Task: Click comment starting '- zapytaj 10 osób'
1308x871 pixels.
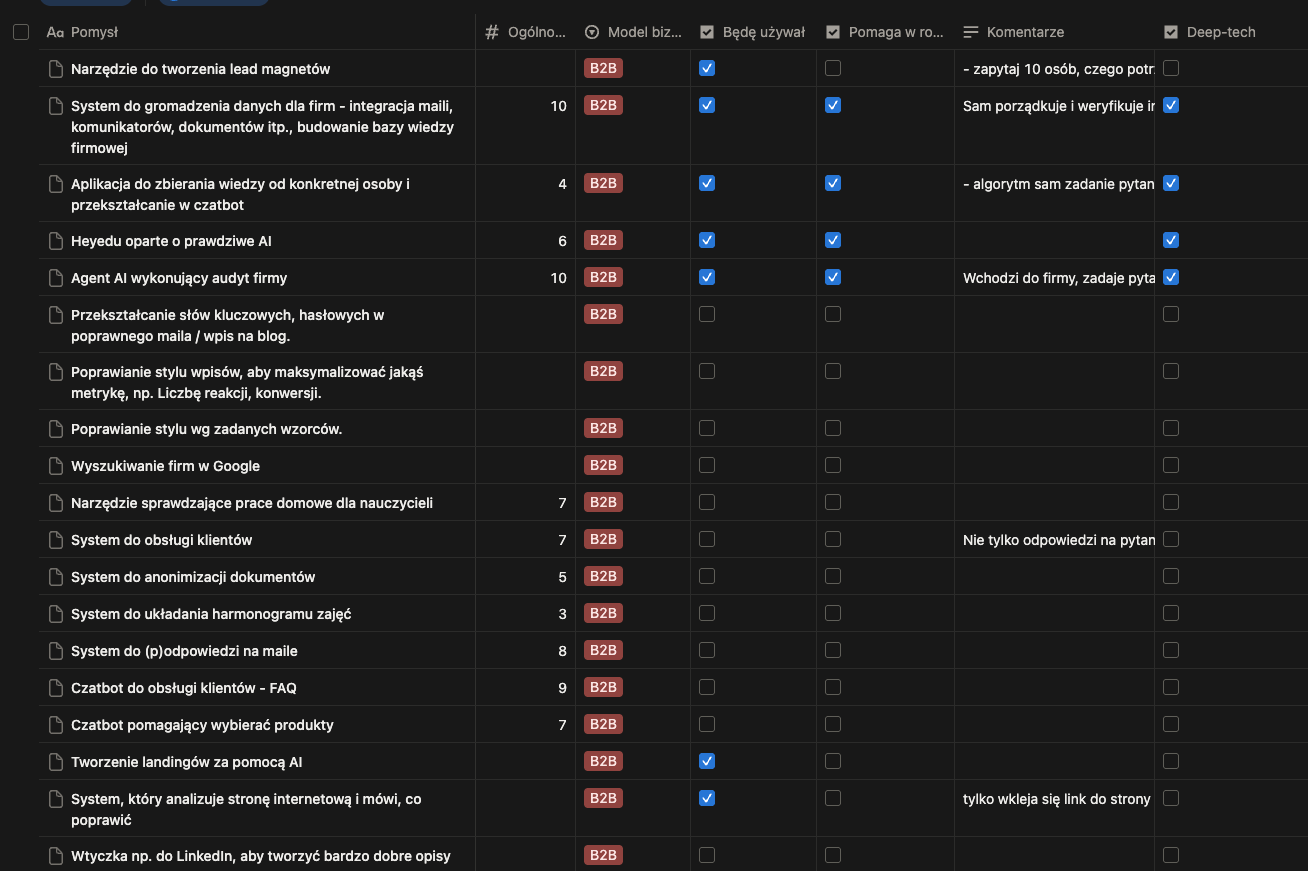Action: coord(1058,69)
